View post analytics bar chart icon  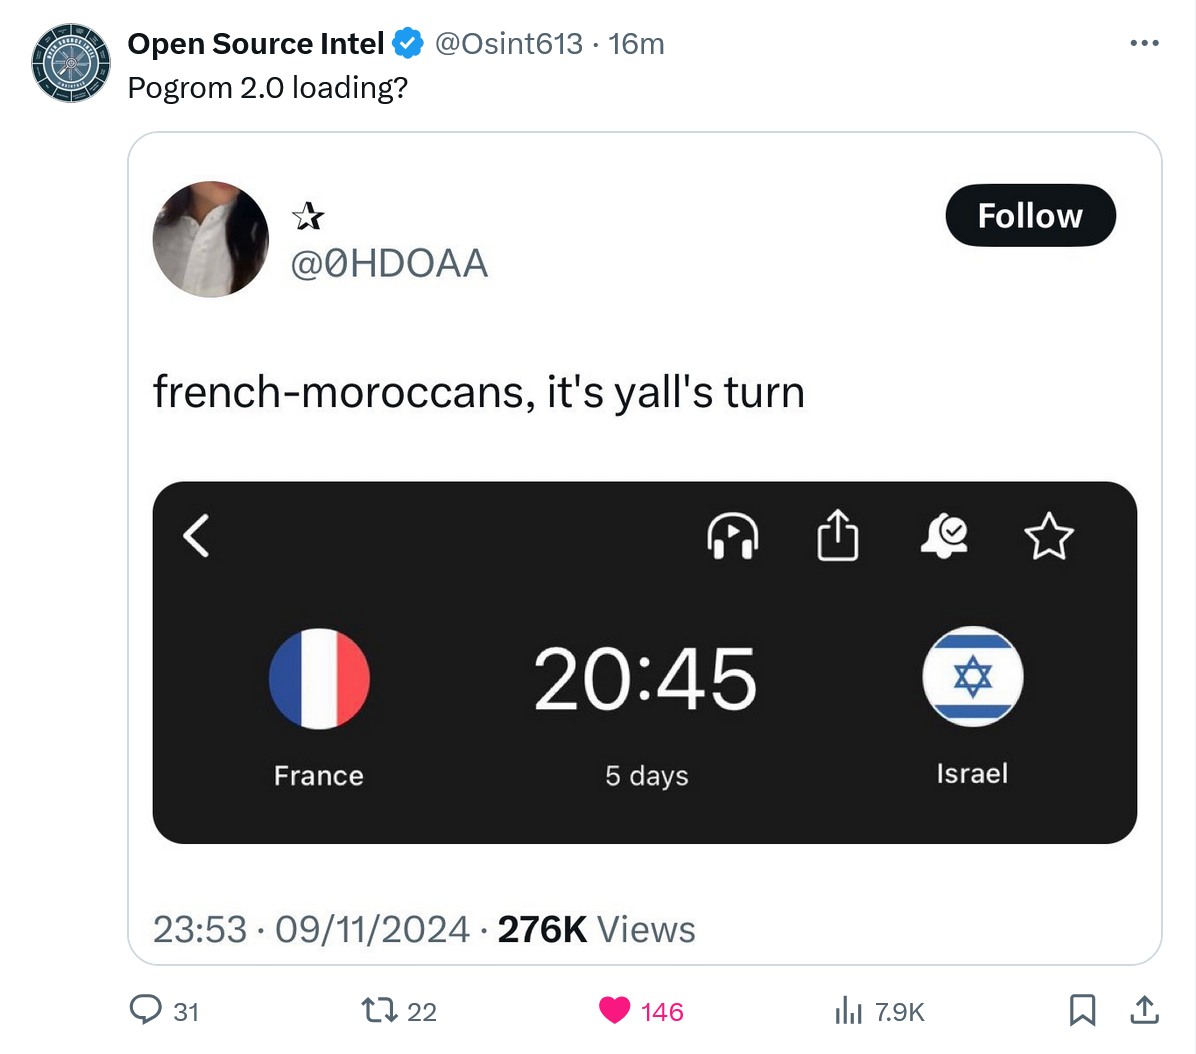848,1010
